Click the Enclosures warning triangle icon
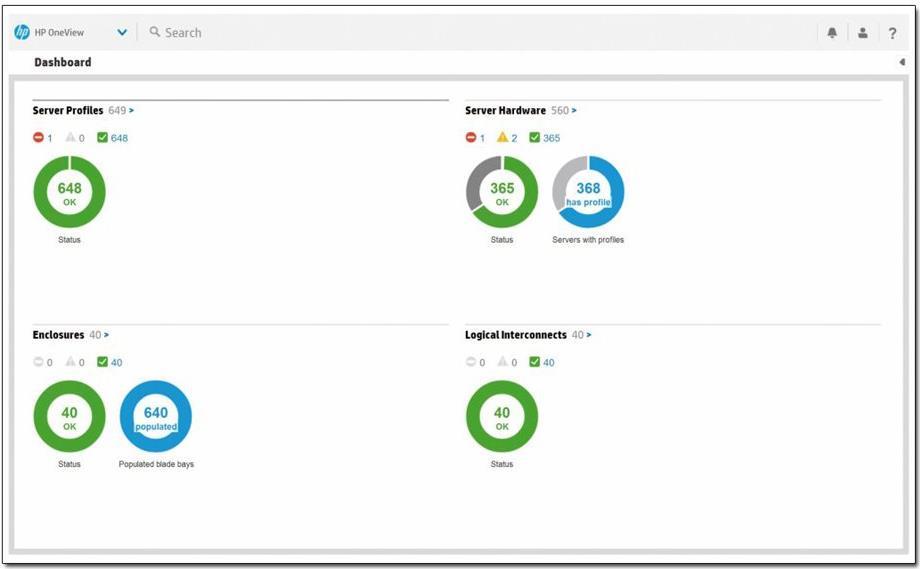 tap(70, 362)
